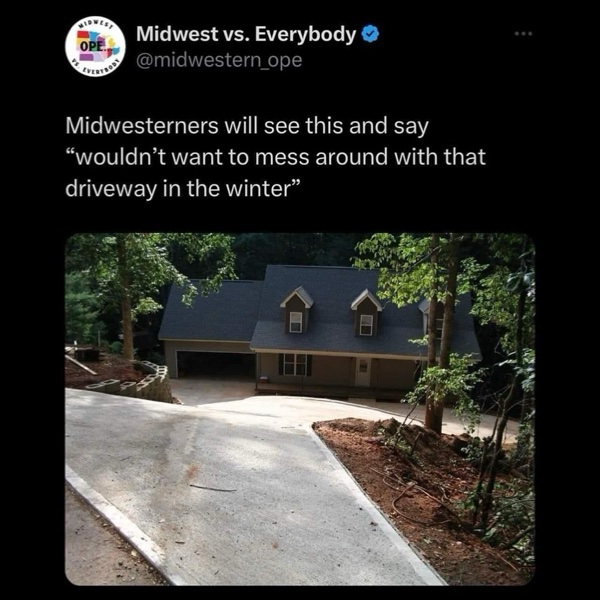
Task: Select the tweet line starting with Midwesterners
Action: tap(247, 126)
